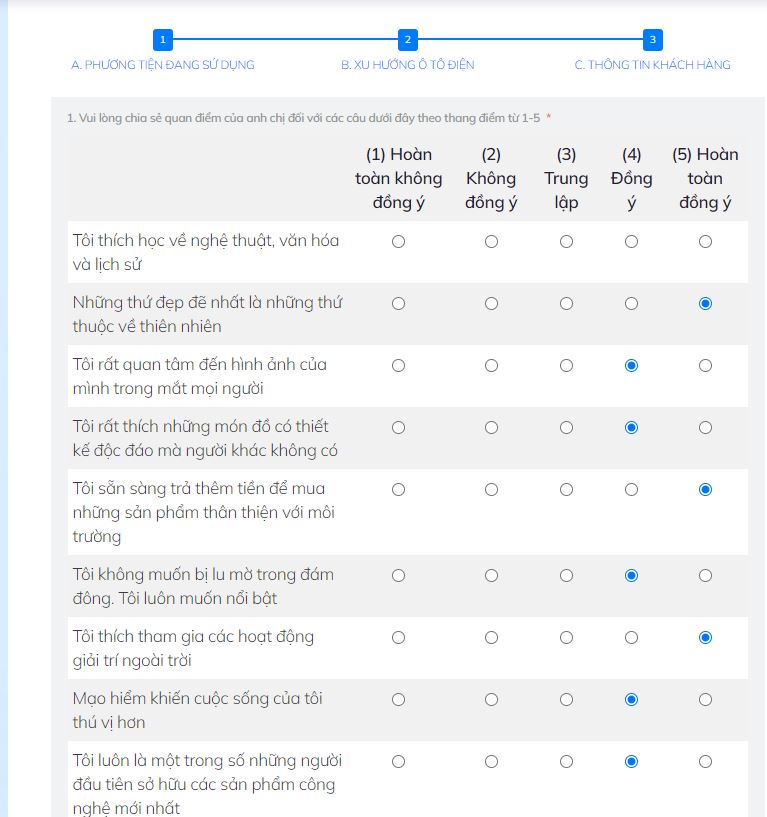Pick 'Không đồng ý' for hình ảnh của mình row
The image size is (767, 817).
point(491,366)
